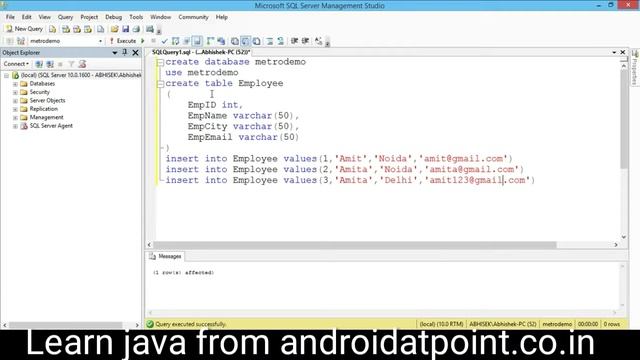Save the query with the floppy disk icon
The width and height of the screenshot is (640, 360).
[x=125, y=29]
